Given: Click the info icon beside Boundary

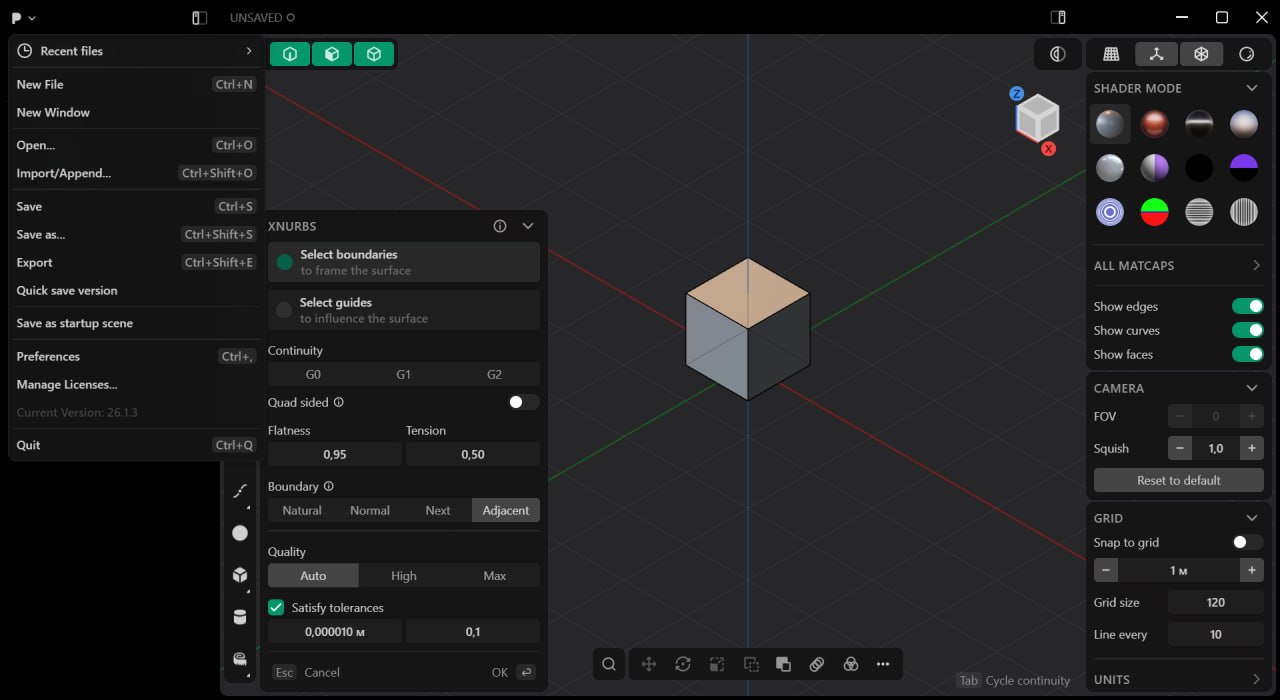Looking at the screenshot, I should (x=328, y=486).
